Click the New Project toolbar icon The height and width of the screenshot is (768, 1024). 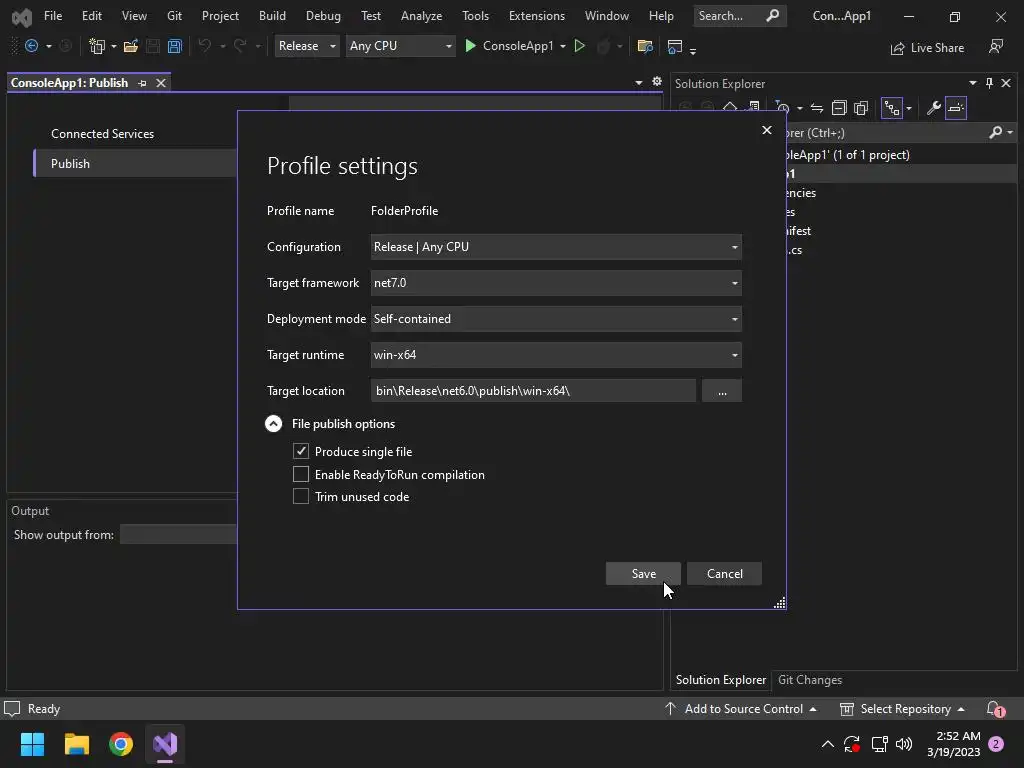point(97,46)
